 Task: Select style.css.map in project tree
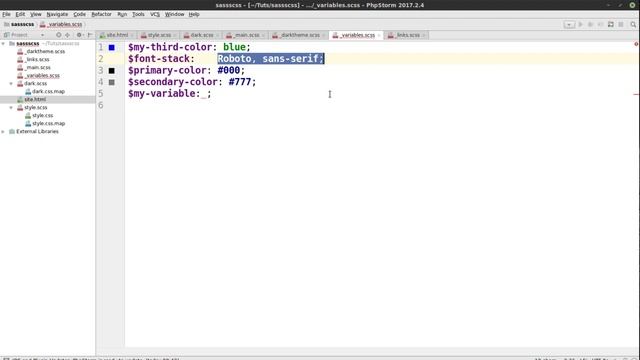45,123
